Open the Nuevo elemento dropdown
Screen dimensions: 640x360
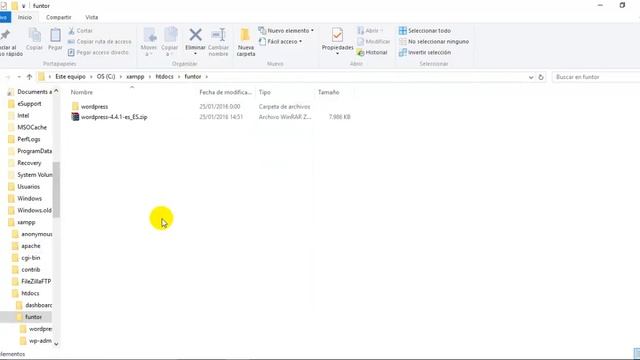pos(286,31)
